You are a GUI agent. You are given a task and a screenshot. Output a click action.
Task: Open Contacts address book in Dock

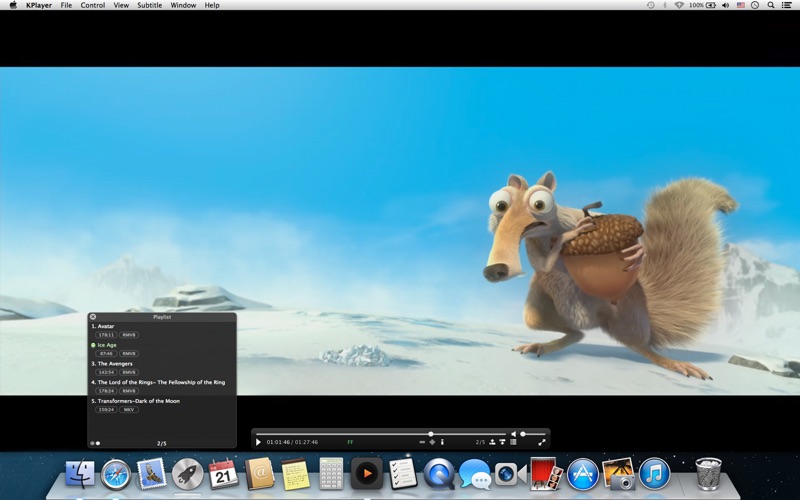point(259,474)
